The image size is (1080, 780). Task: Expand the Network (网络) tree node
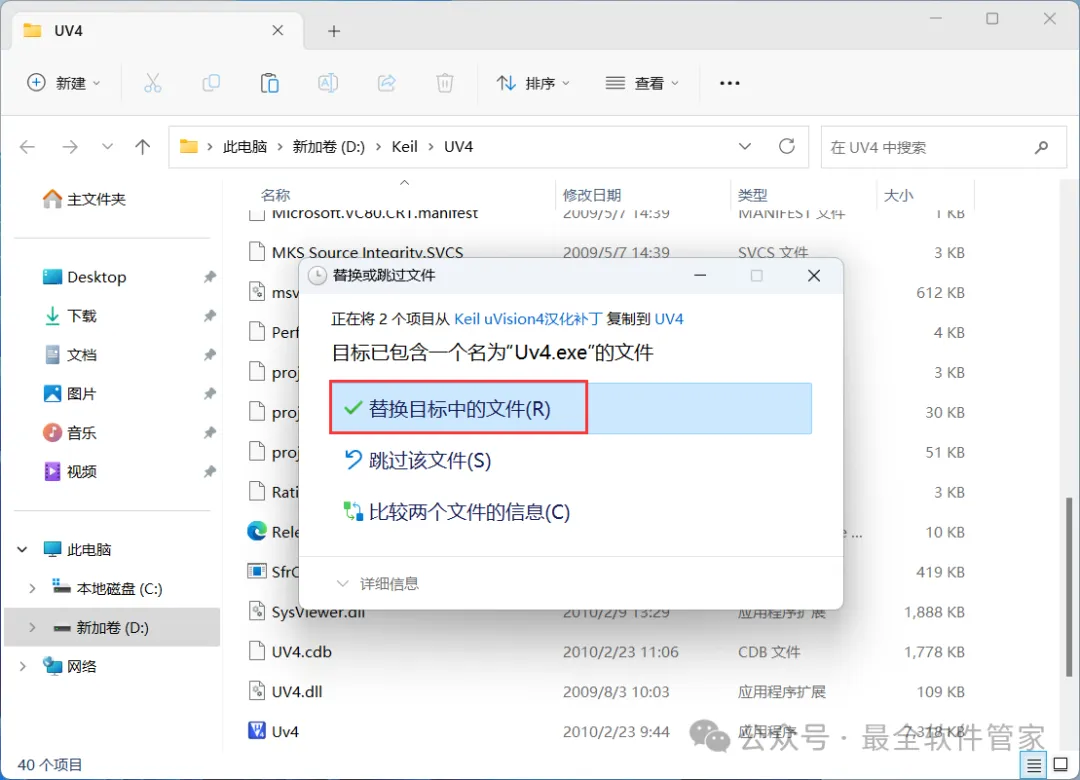(x=22, y=666)
